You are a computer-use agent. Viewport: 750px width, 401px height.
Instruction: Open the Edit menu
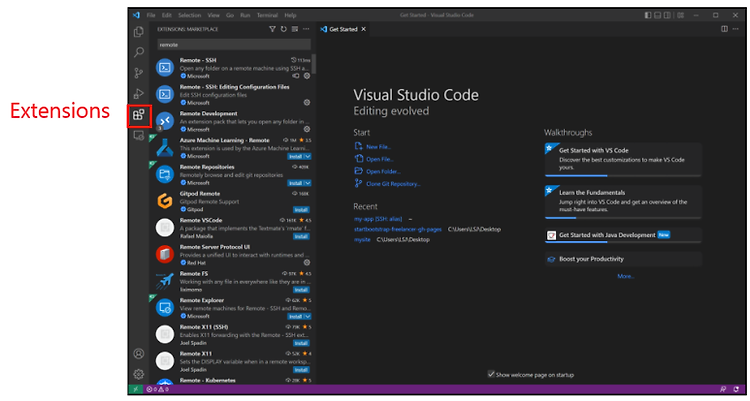point(166,15)
